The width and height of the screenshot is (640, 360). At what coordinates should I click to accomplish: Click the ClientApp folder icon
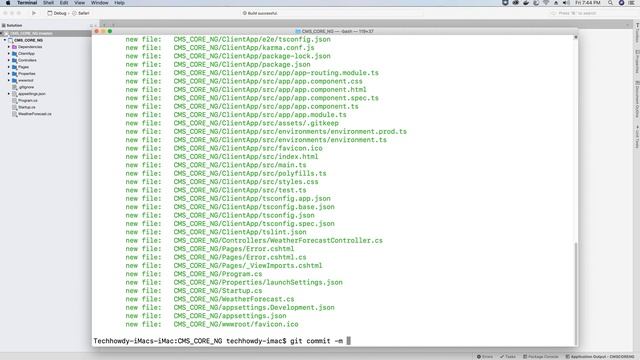(14, 53)
